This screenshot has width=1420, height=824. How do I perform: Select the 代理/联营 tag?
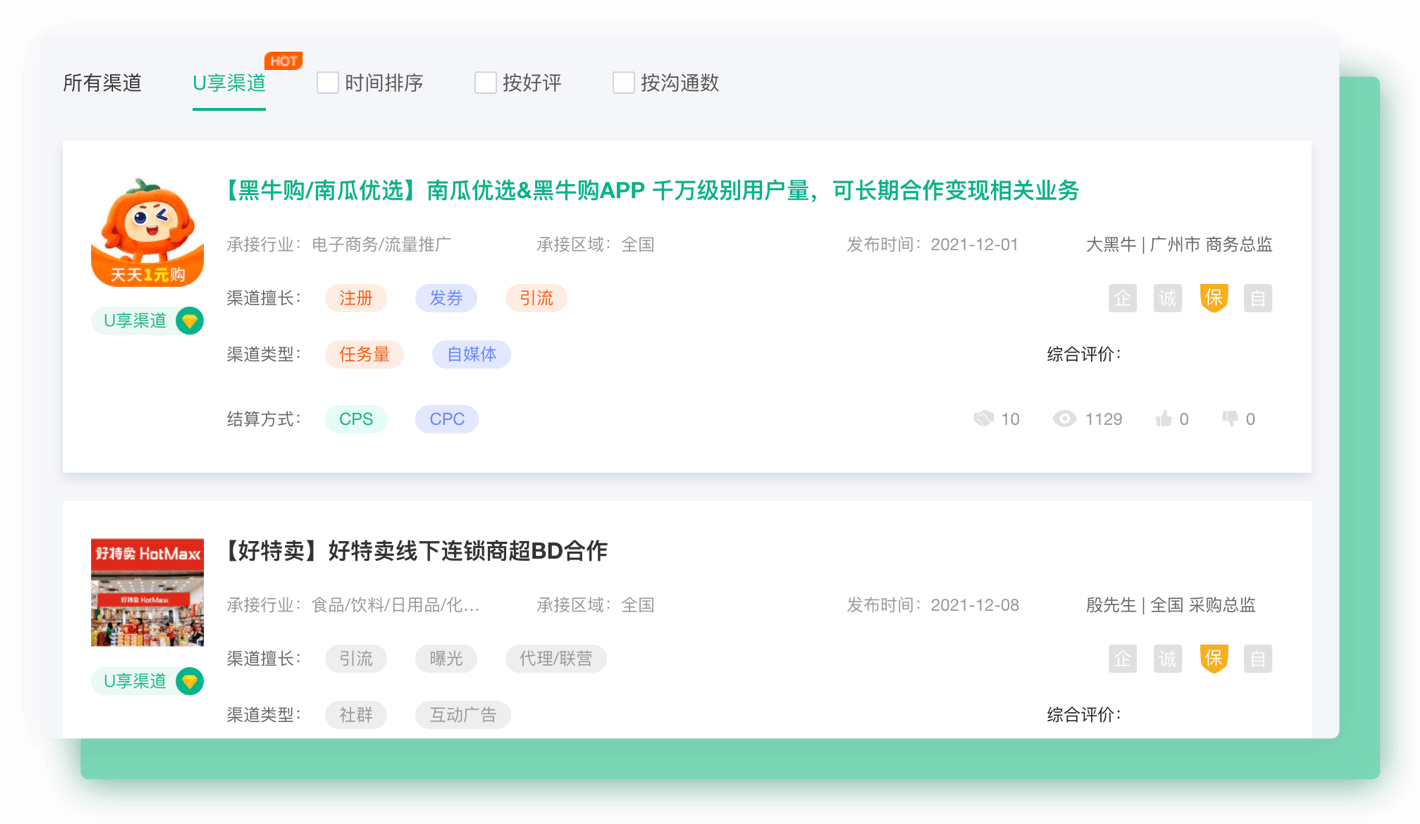coord(556,659)
